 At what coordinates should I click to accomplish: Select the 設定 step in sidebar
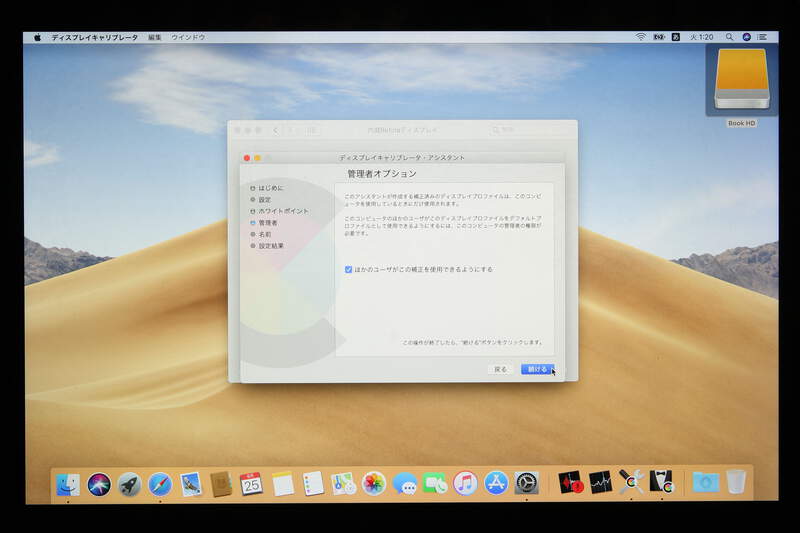click(x=261, y=200)
